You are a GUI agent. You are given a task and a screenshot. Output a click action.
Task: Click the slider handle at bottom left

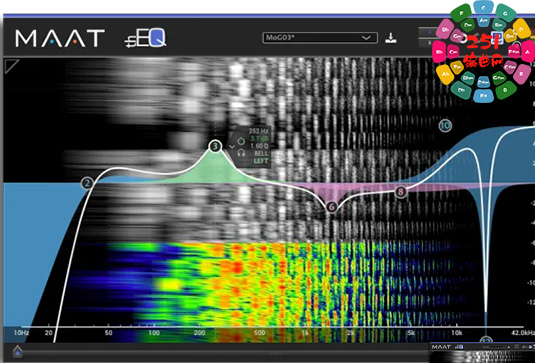click(17, 351)
